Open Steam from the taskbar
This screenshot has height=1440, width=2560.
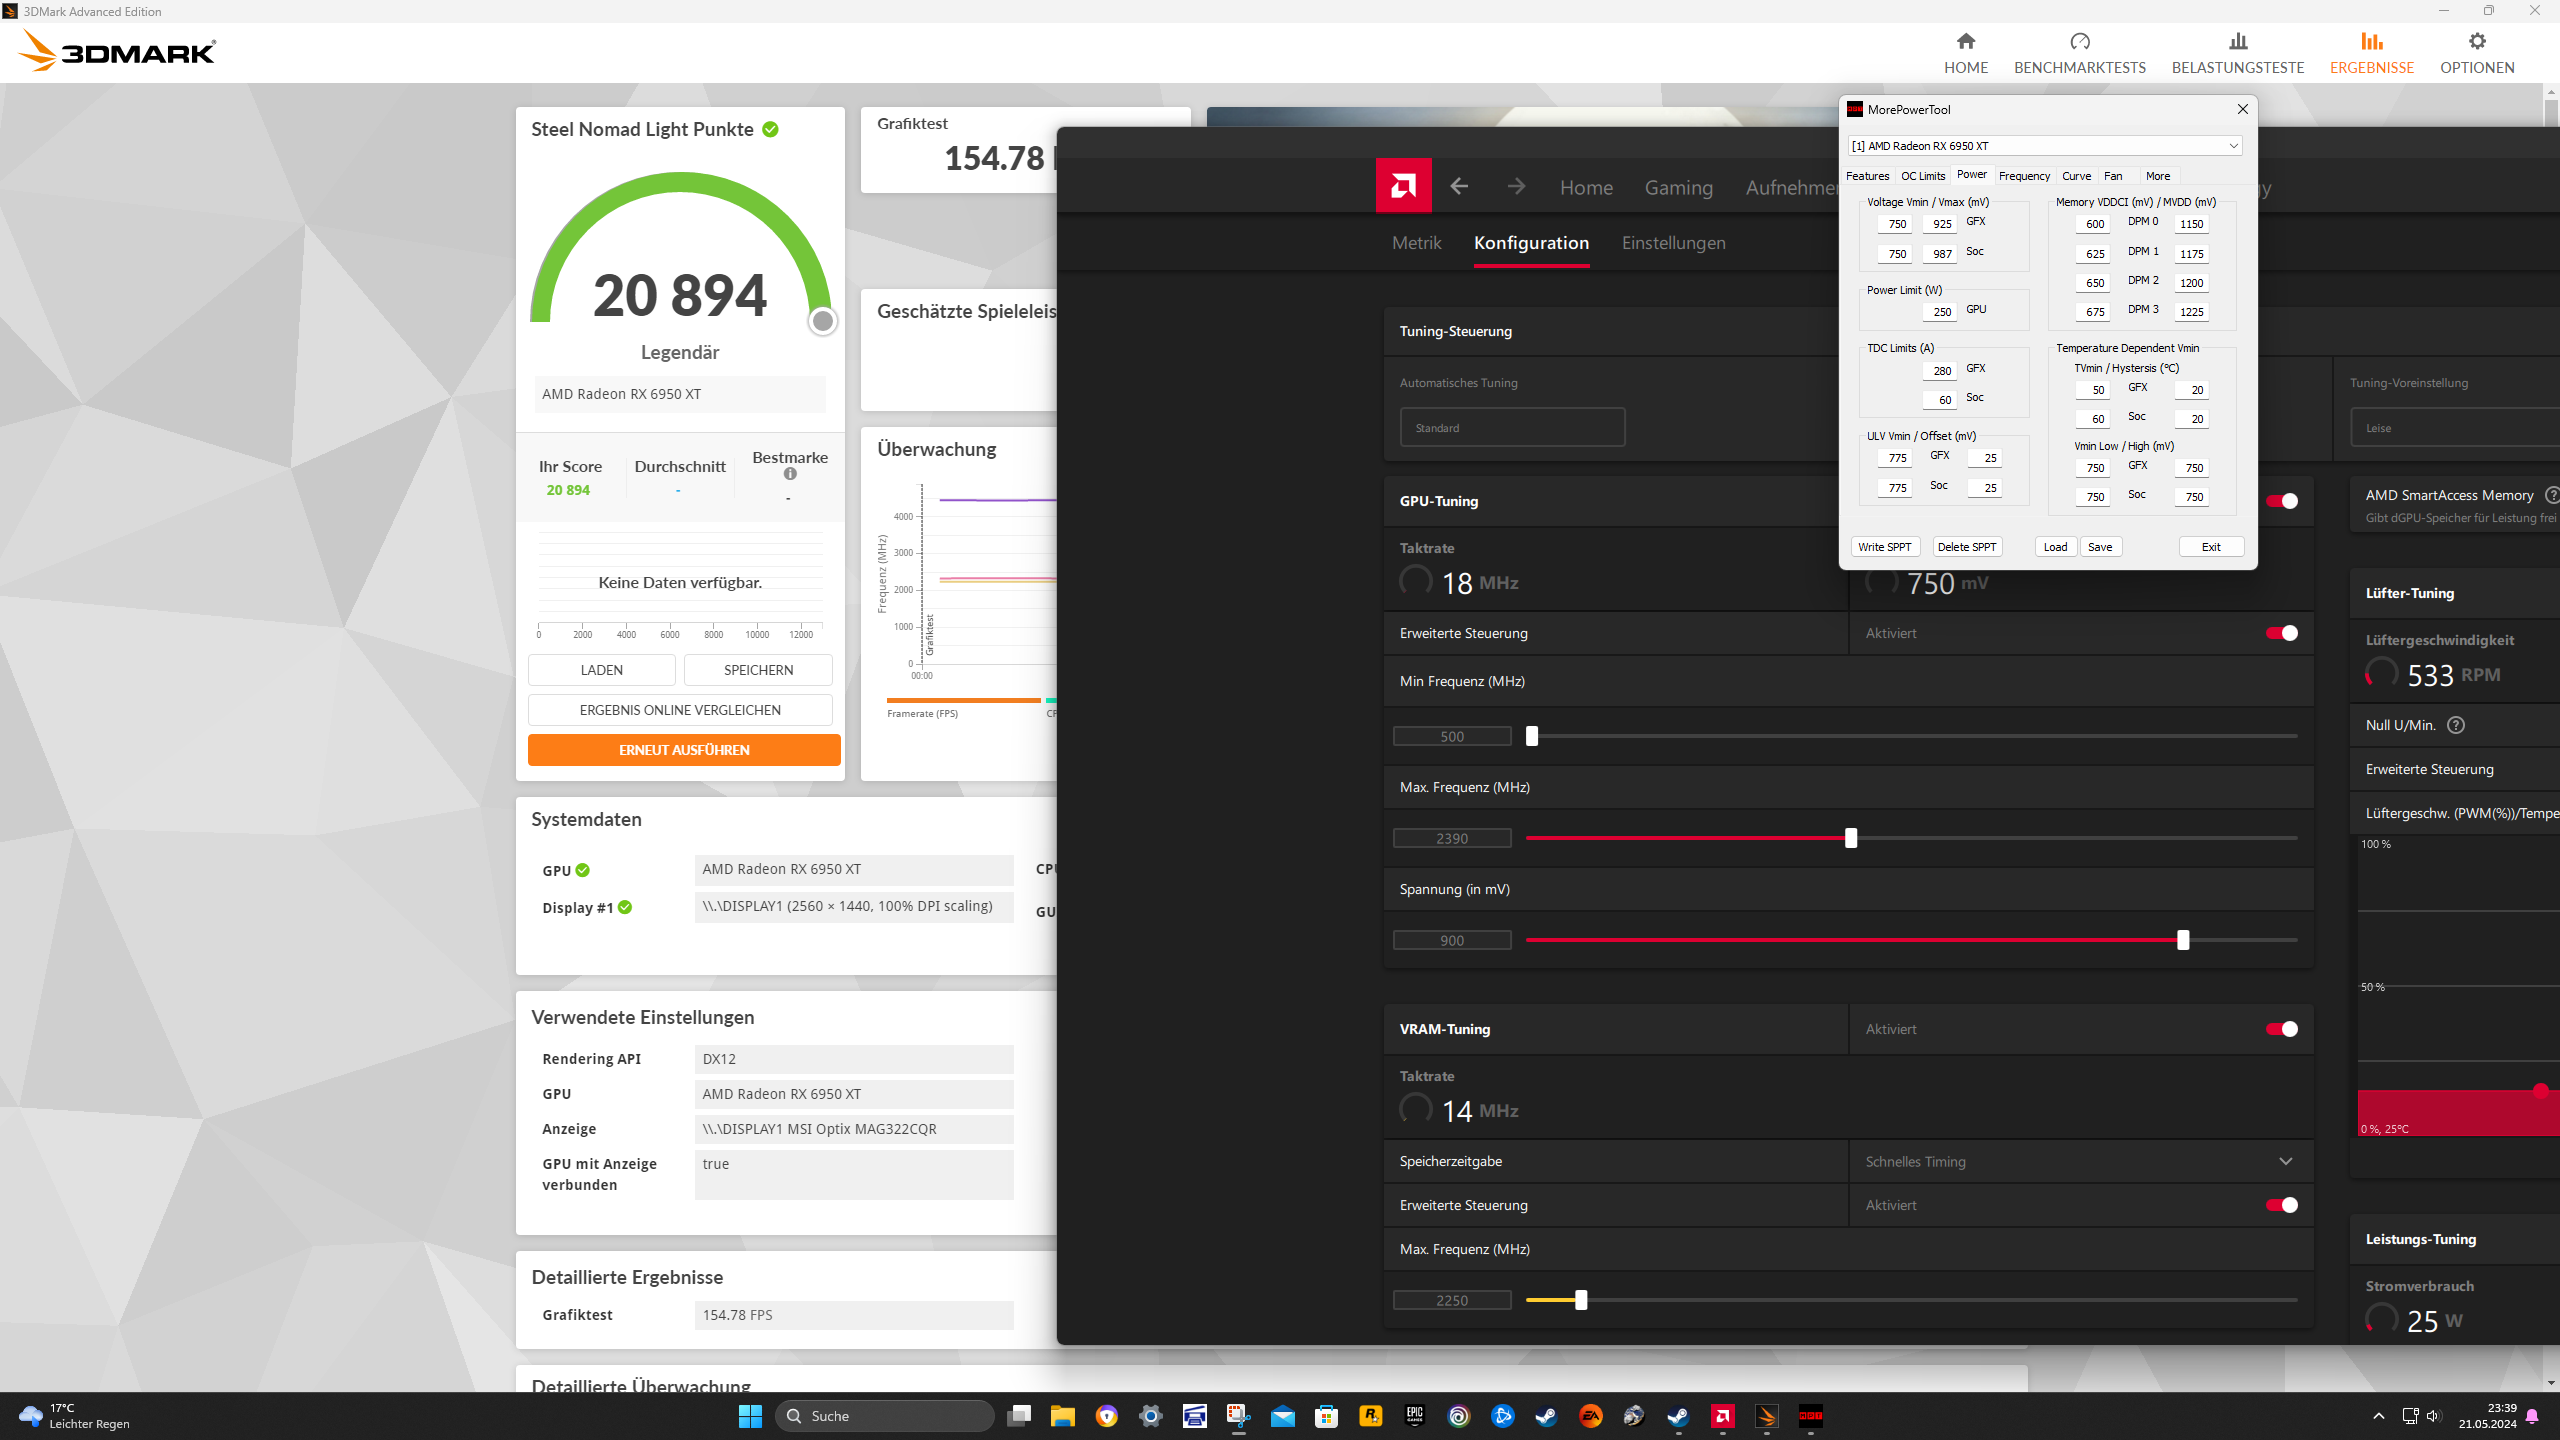pyautogui.click(x=1546, y=1416)
